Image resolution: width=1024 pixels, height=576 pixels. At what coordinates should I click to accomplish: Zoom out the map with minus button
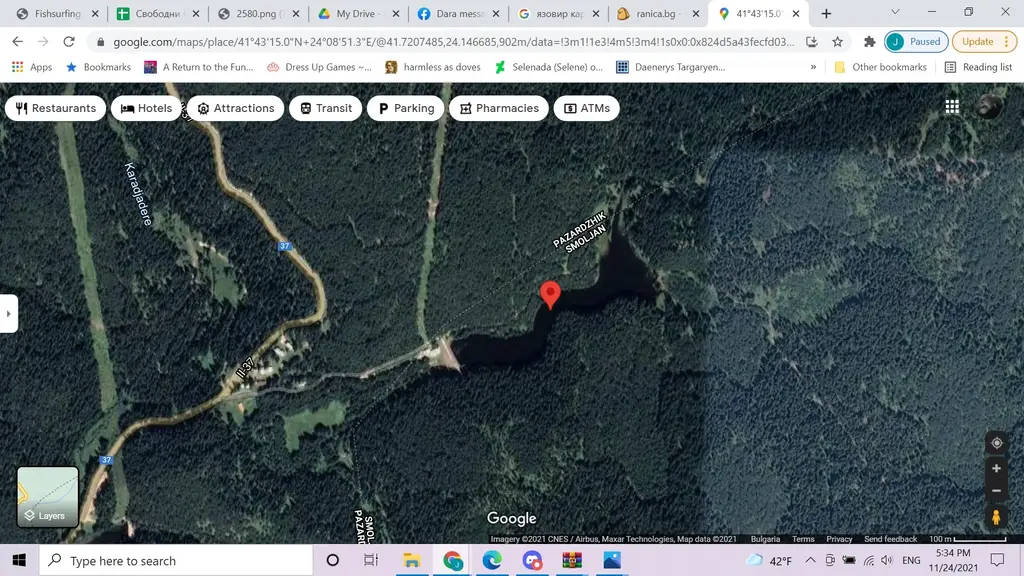(996, 491)
